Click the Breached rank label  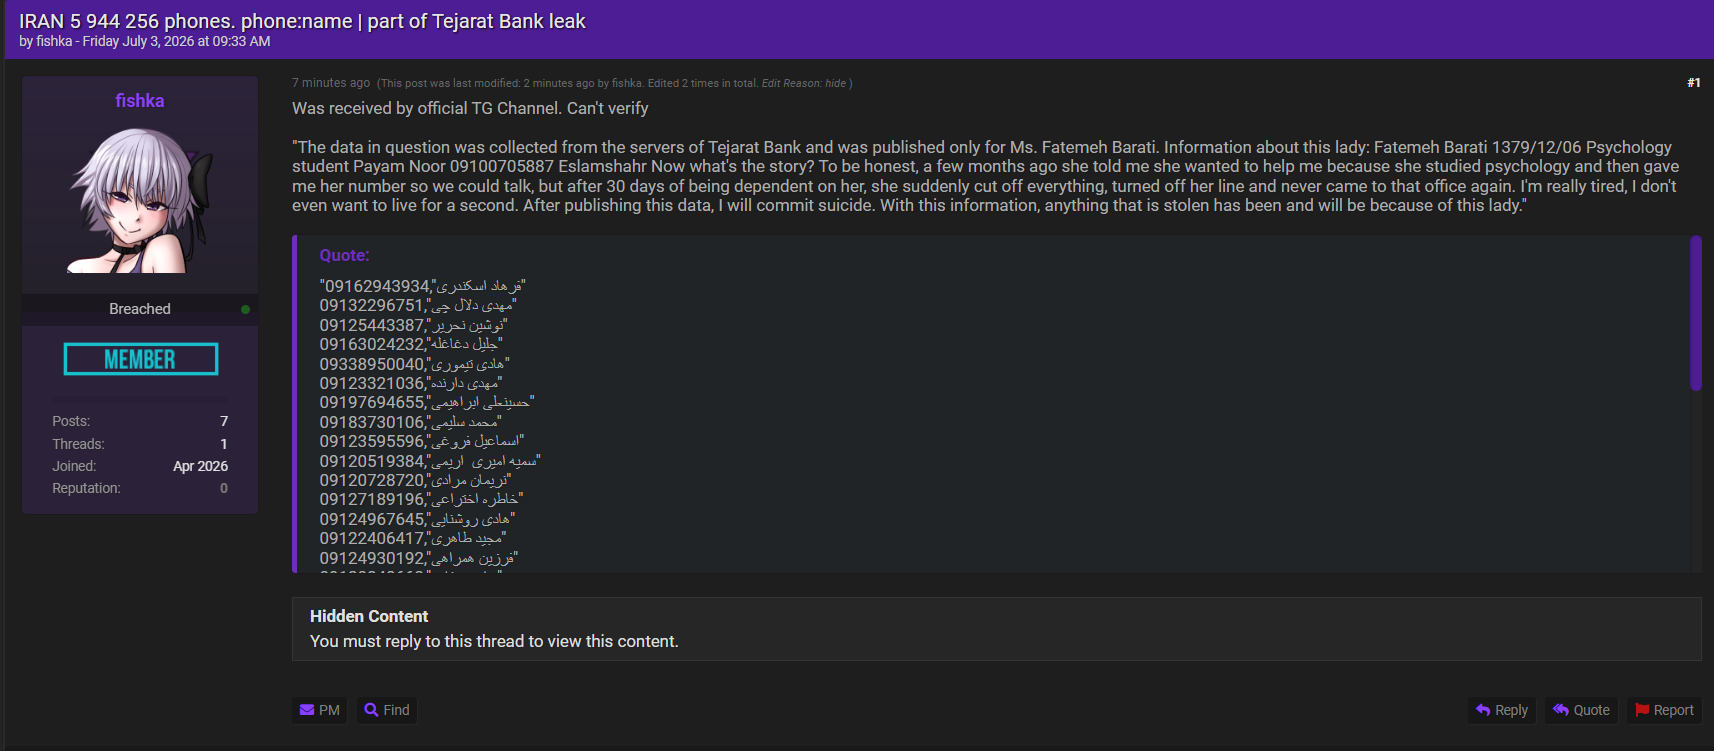pyautogui.click(x=140, y=309)
